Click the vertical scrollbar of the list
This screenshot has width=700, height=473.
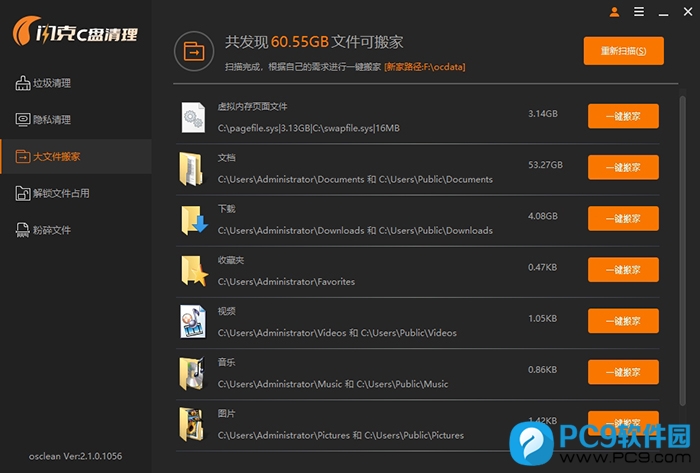pos(682,250)
